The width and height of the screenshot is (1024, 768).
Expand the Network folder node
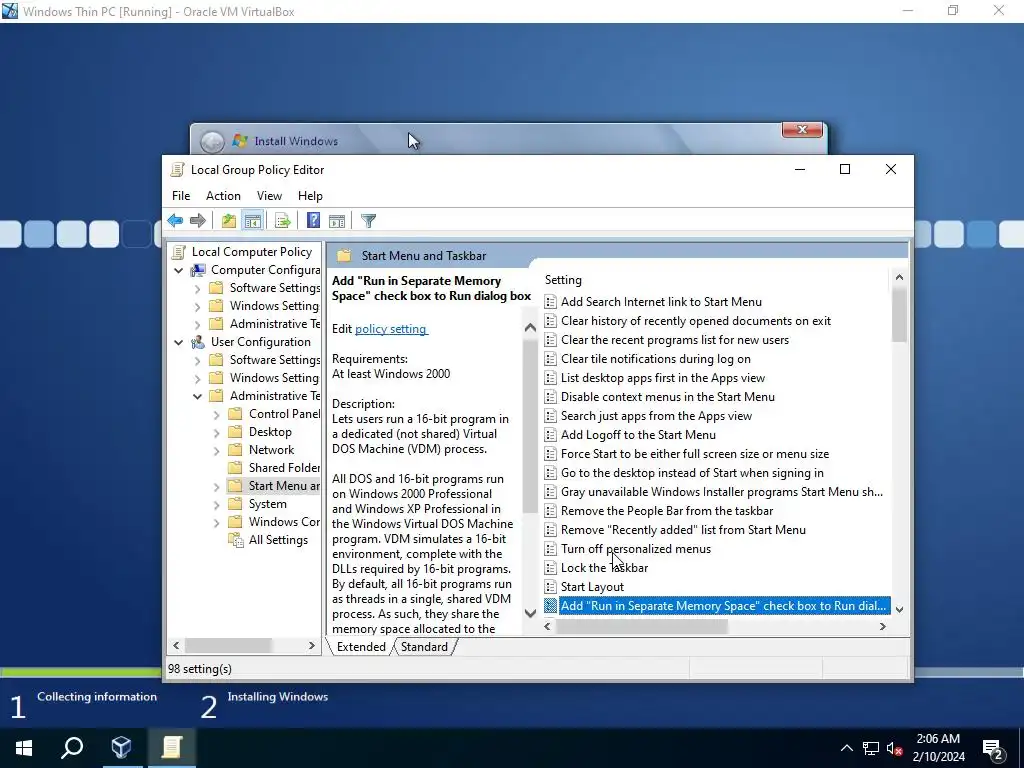pos(216,450)
